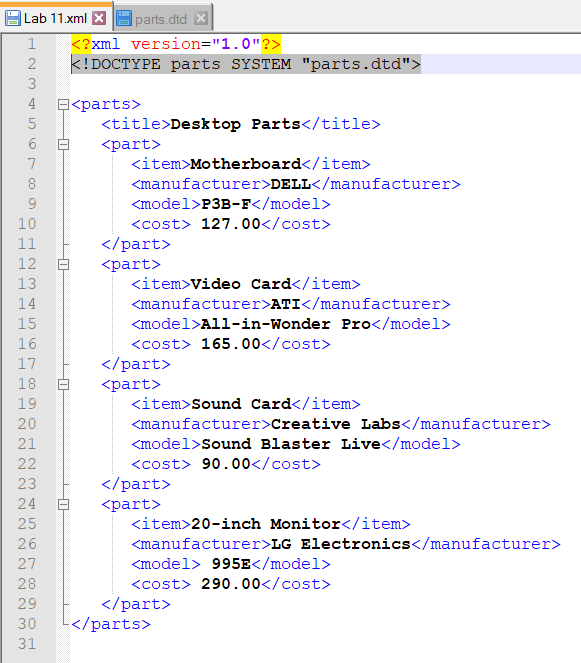Click the 'Video Card' item text

(241, 284)
